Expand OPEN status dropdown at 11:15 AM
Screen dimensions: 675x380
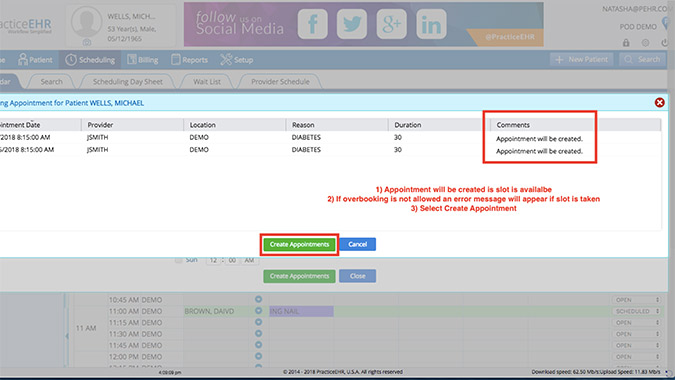tap(637, 322)
